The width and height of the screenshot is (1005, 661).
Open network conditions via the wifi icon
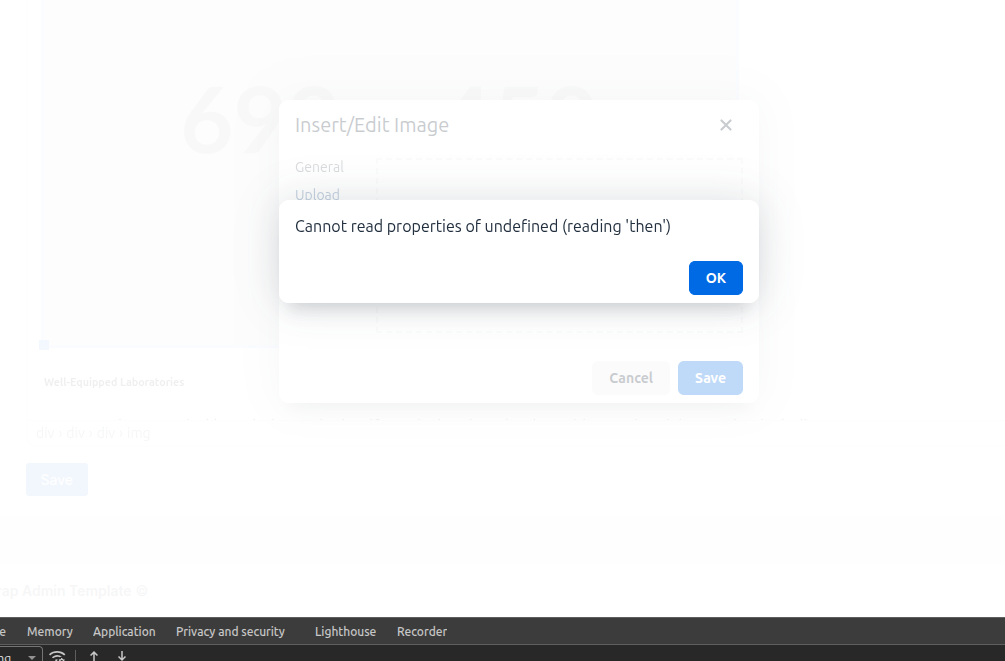pyautogui.click(x=58, y=656)
